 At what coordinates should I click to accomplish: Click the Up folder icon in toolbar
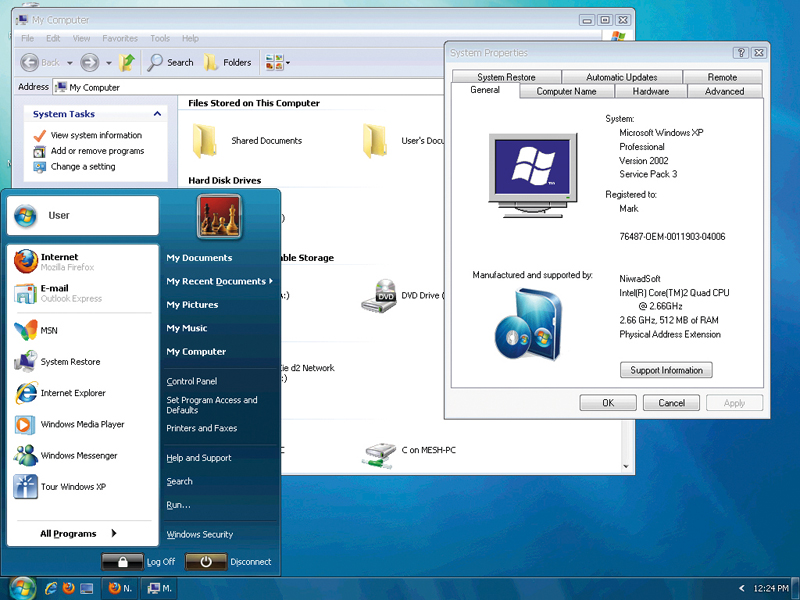pos(127,62)
